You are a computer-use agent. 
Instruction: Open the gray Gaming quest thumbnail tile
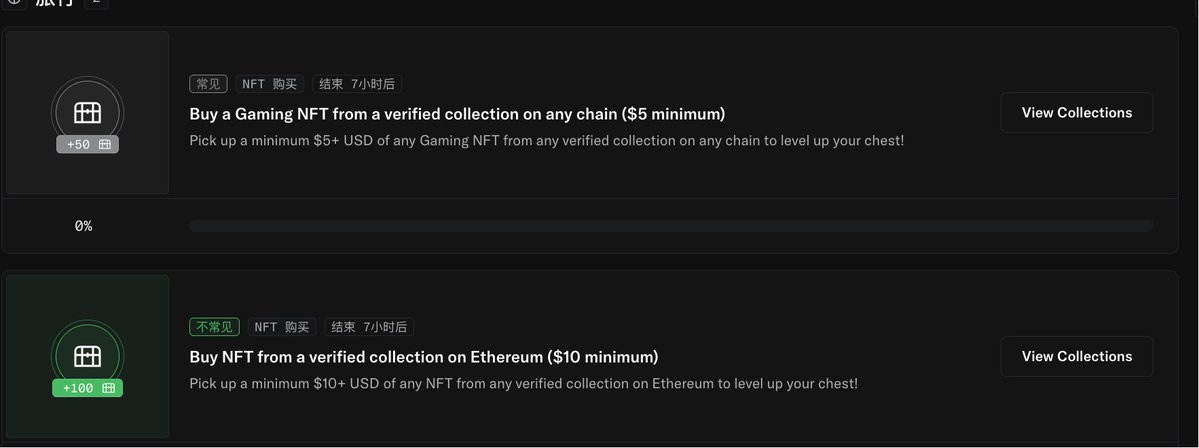(x=87, y=112)
